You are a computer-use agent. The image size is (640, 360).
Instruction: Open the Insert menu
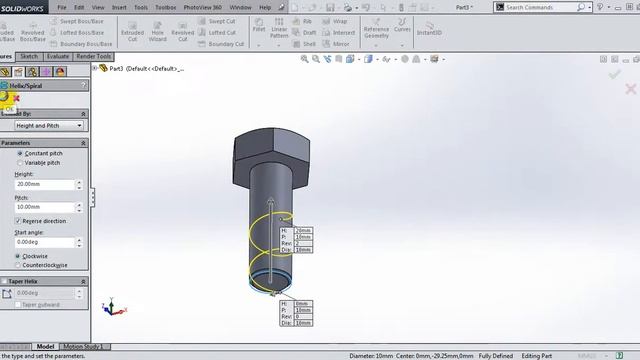(x=119, y=7)
